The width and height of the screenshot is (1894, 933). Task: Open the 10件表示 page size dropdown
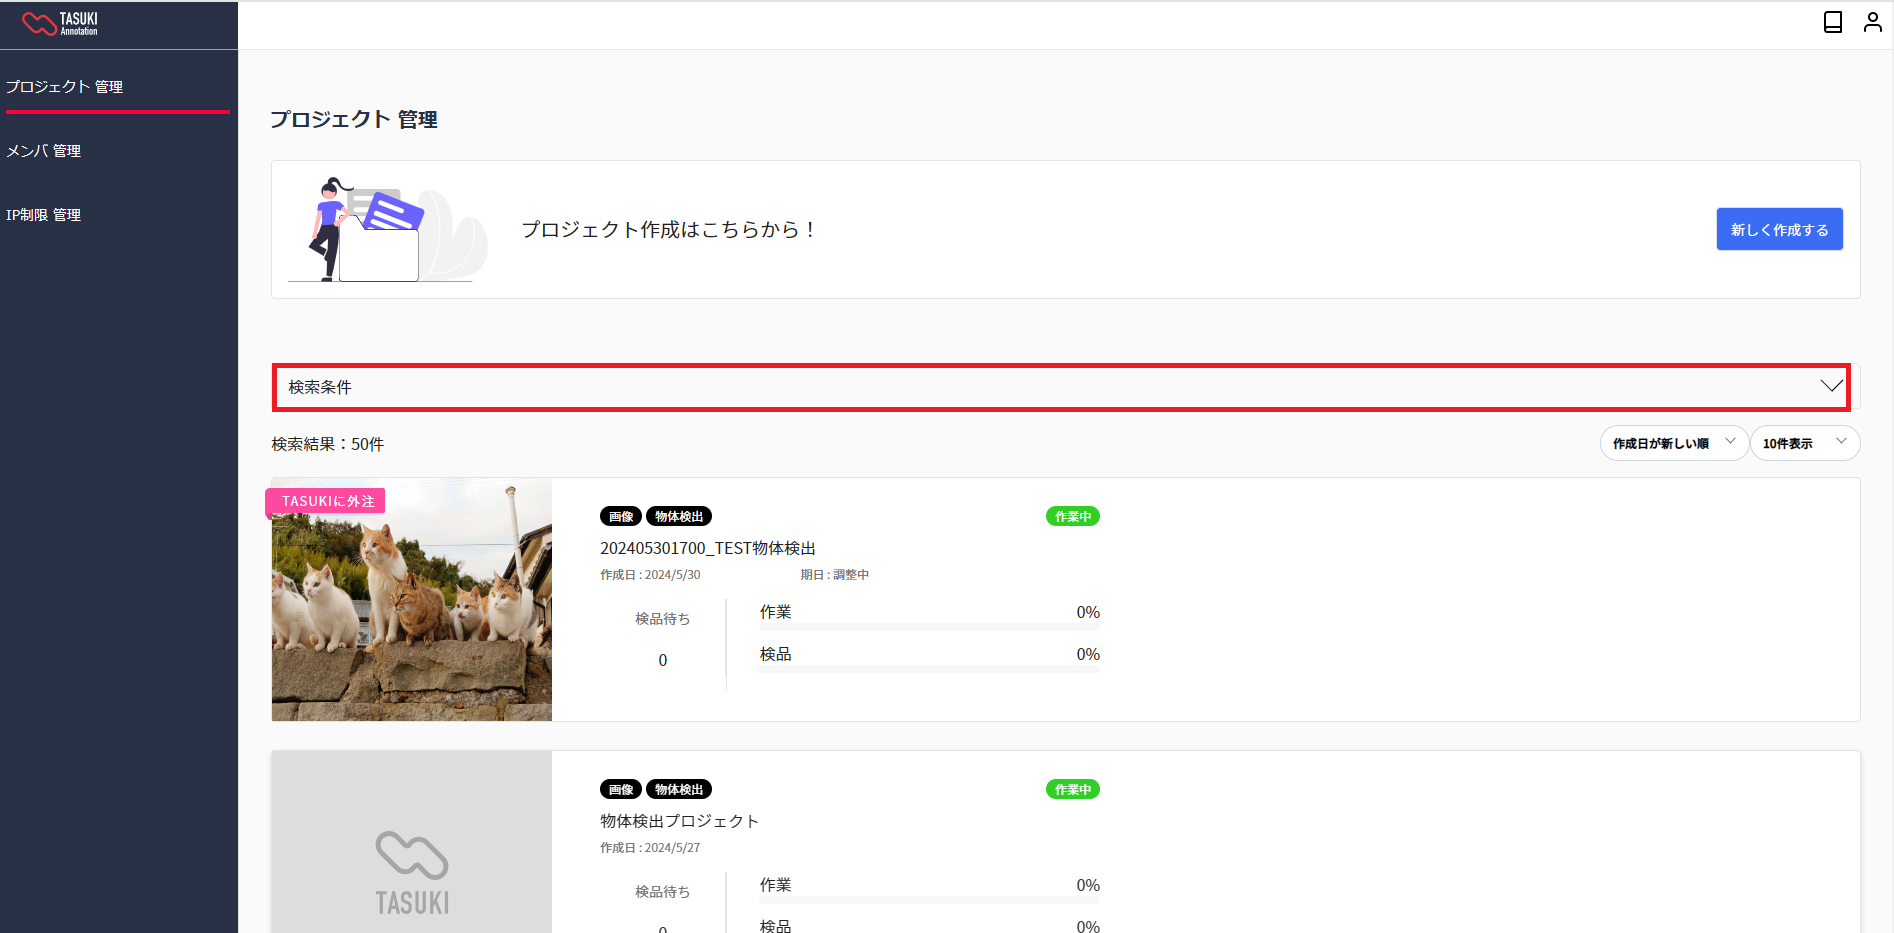(1804, 443)
